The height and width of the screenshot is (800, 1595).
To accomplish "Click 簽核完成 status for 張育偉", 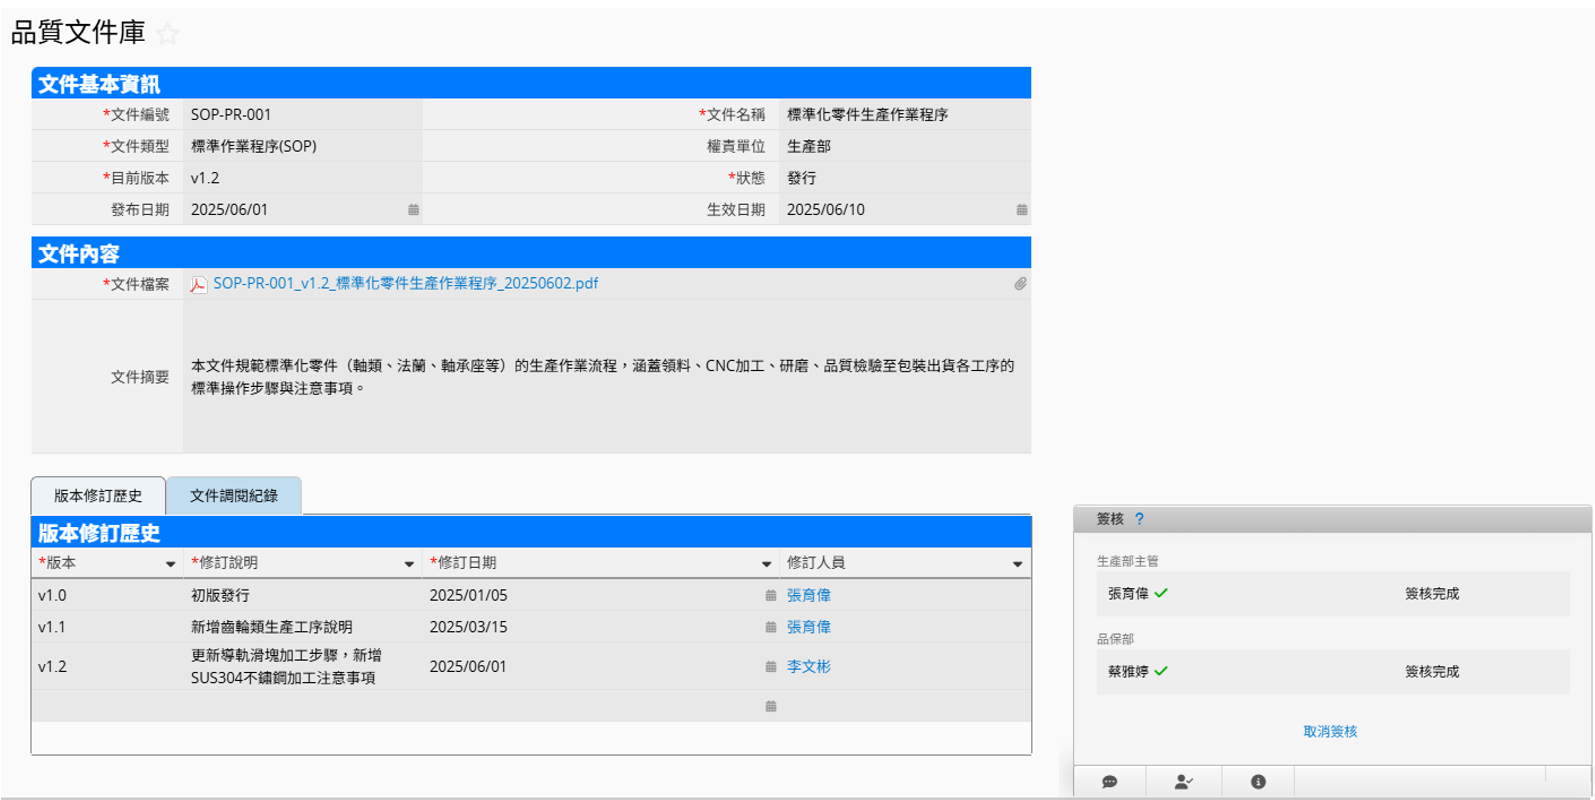I will tap(1432, 593).
